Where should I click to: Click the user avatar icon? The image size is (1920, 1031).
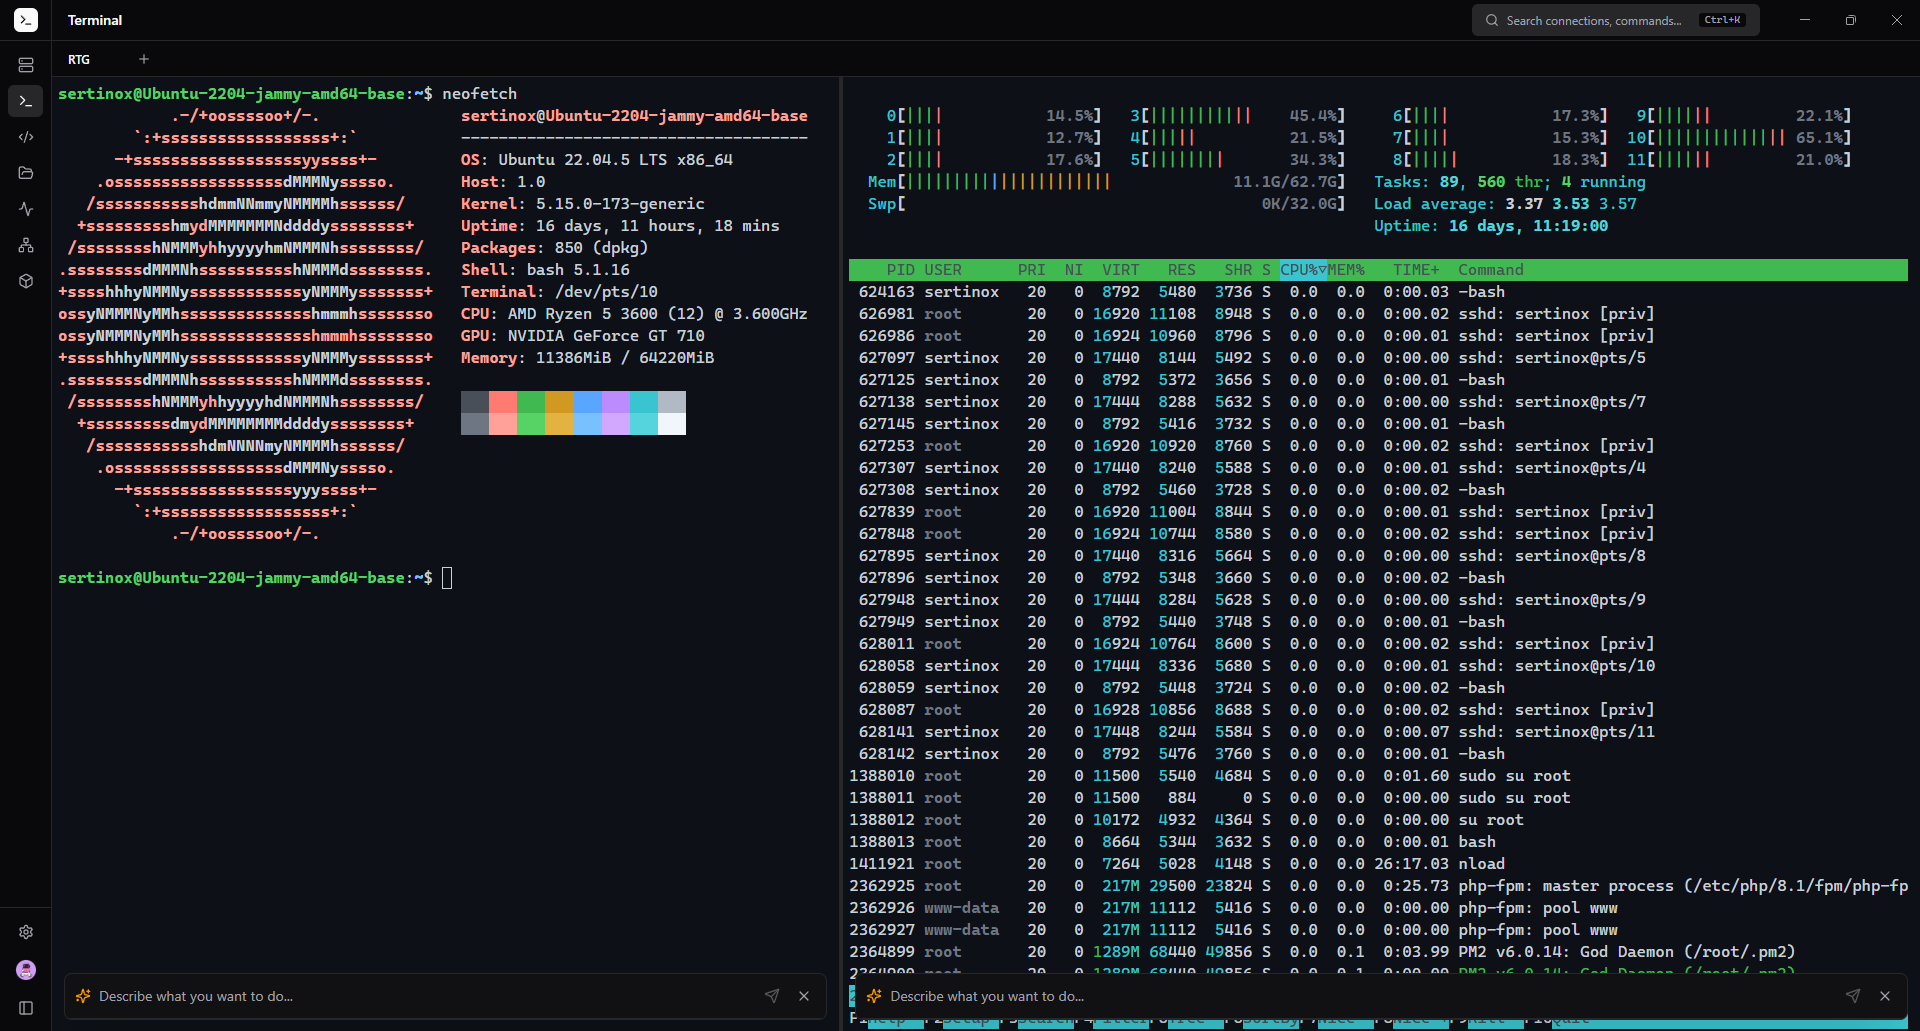pyautogui.click(x=26, y=970)
